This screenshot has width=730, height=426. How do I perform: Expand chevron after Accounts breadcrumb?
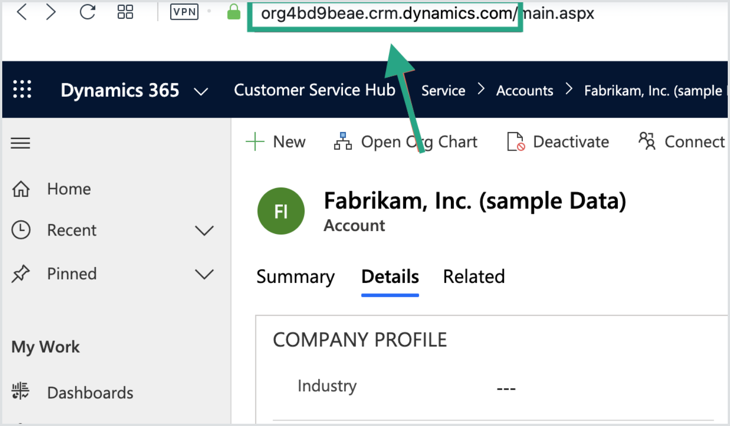point(568,89)
